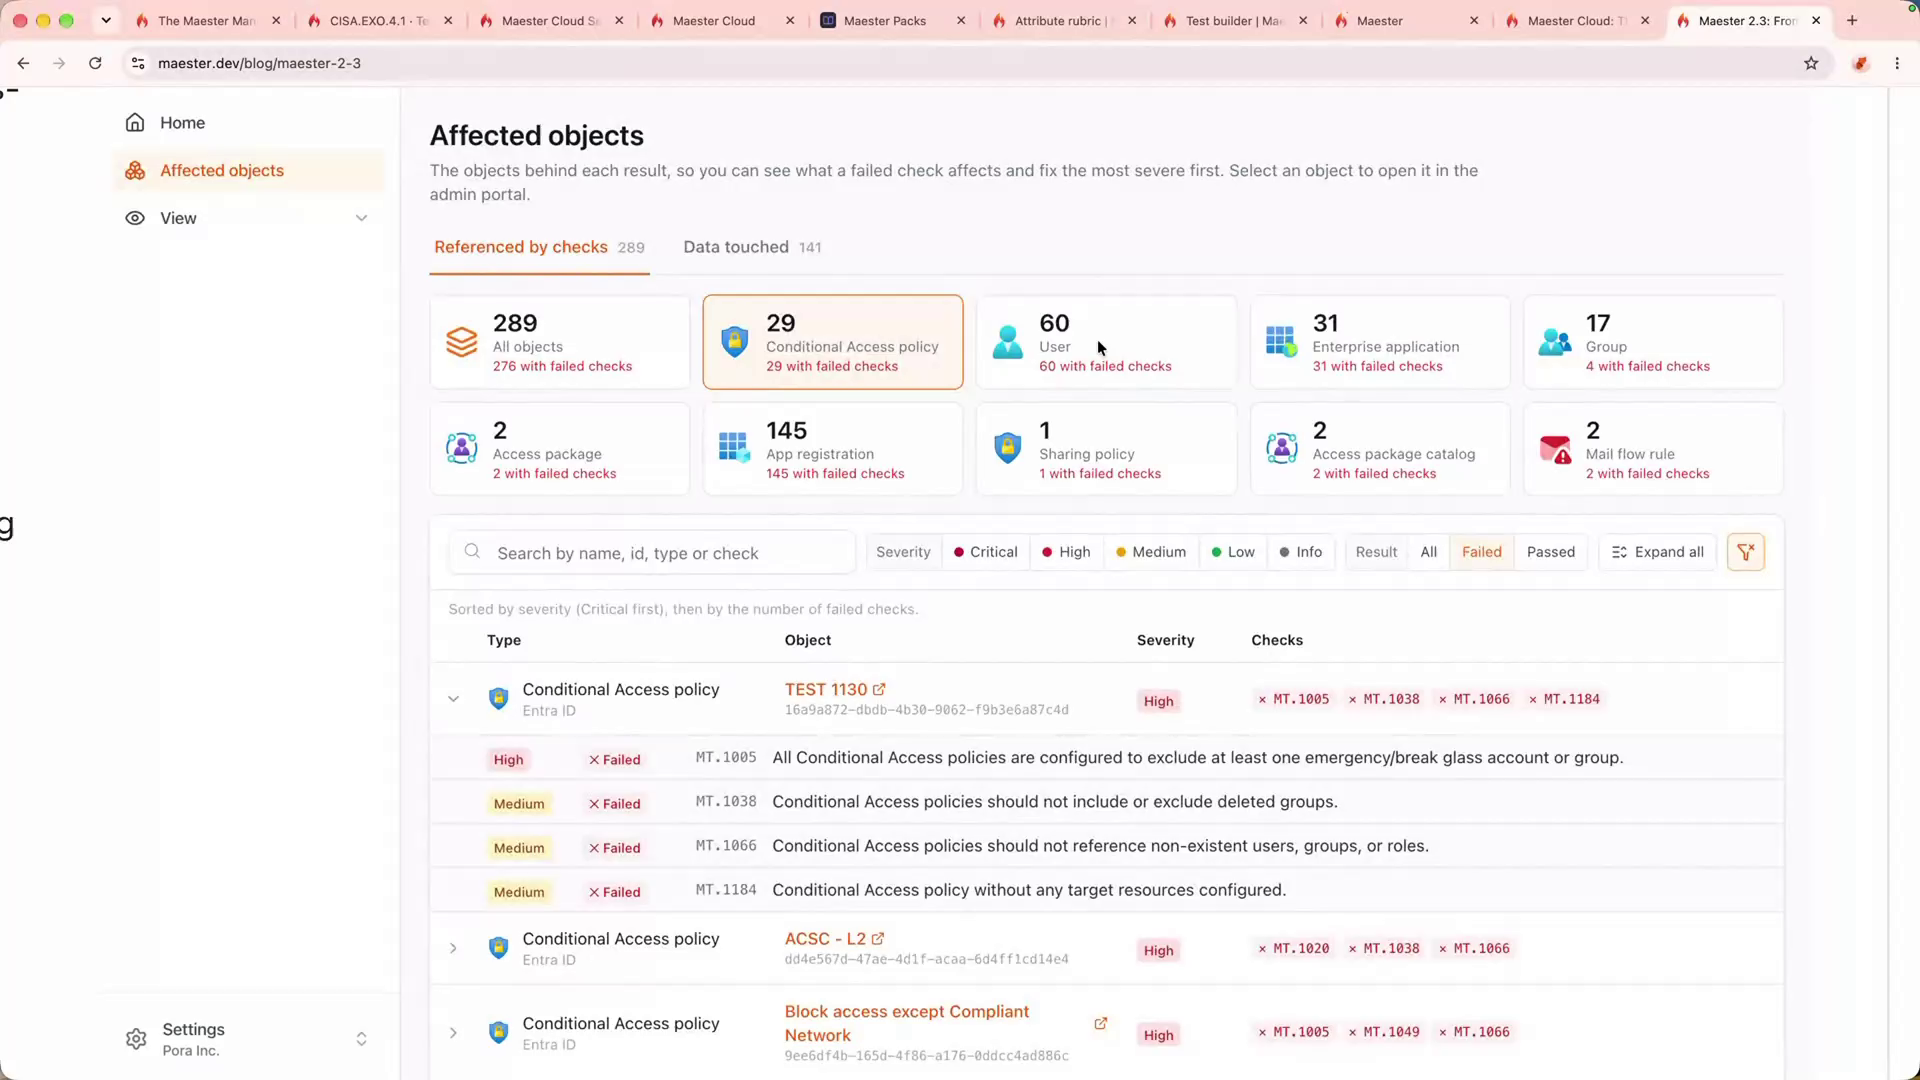The height and width of the screenshot is (1080, 1920).
Task: Click MT.1005 chip in TEST 1130 row
Action: click(1293, 699)
